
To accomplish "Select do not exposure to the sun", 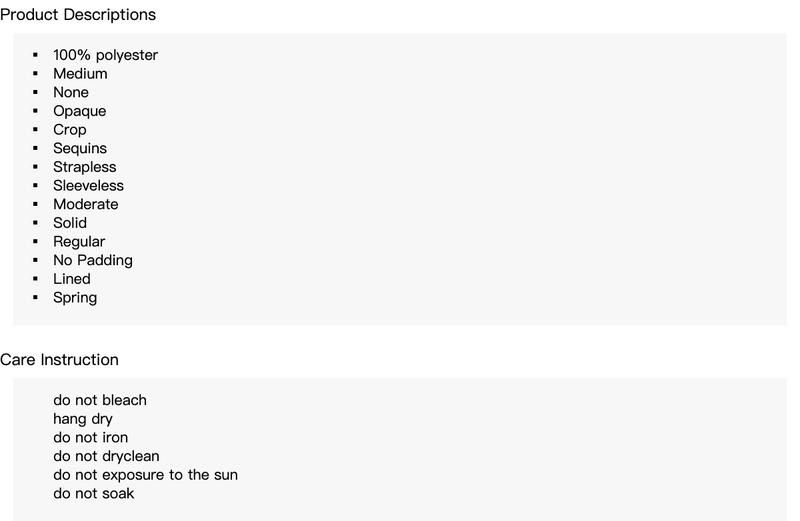I will point(145,475).
